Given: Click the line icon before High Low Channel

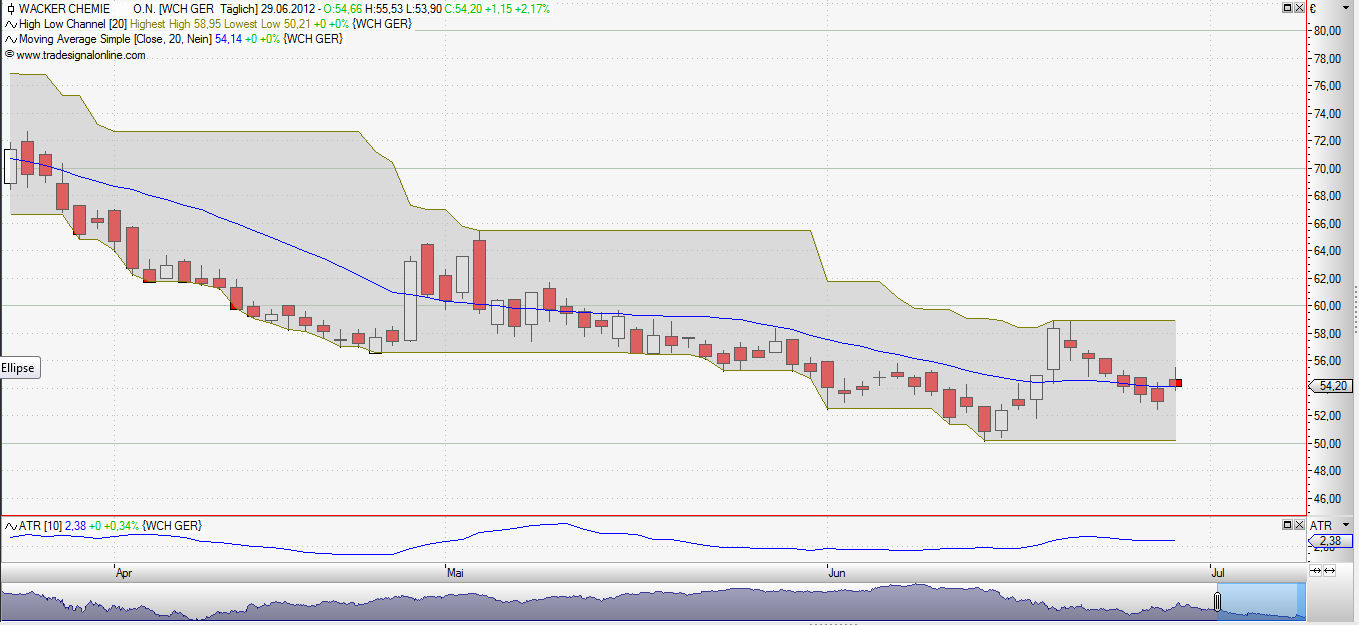Looking at the screenshot, I should pyautogui.click(x=10, y=24).
